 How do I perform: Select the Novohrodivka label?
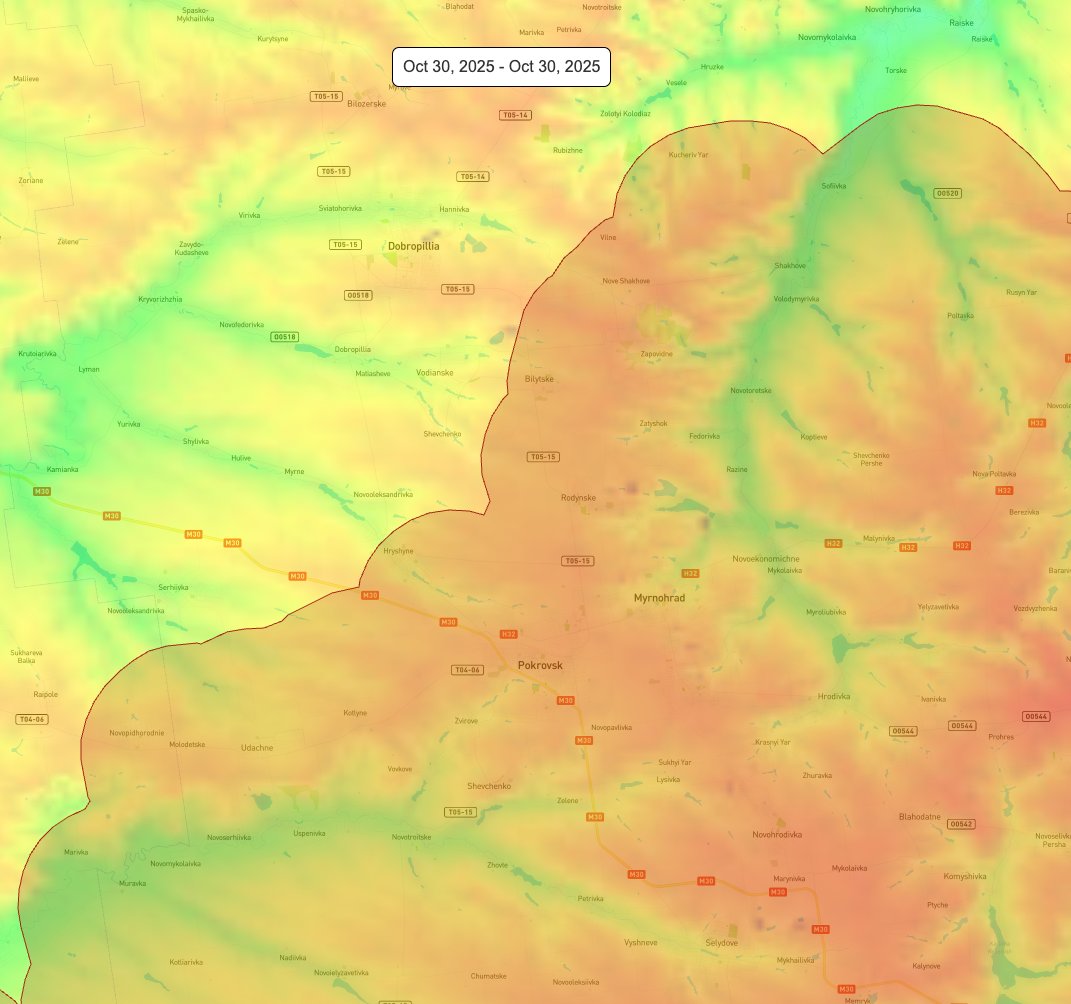pyautogui.click(x=777, y=835)
